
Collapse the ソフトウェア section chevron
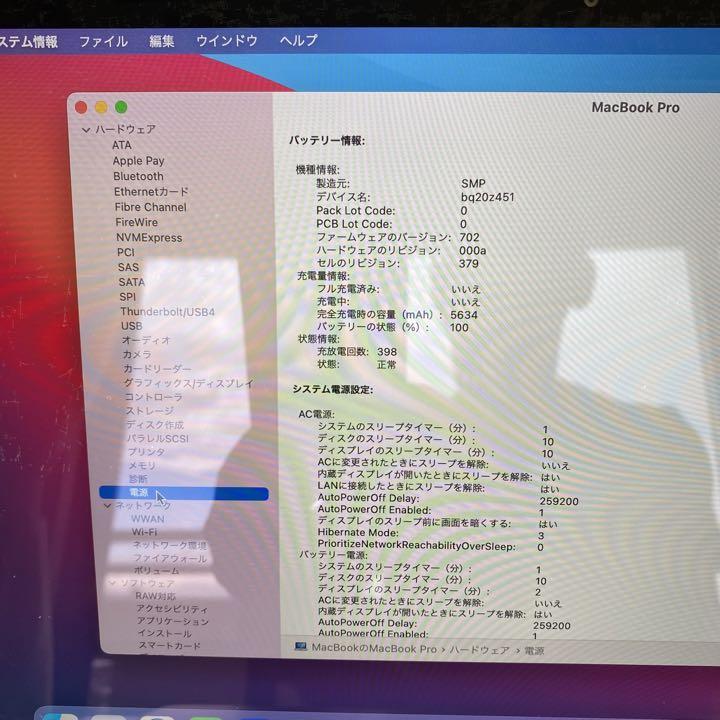112,583
